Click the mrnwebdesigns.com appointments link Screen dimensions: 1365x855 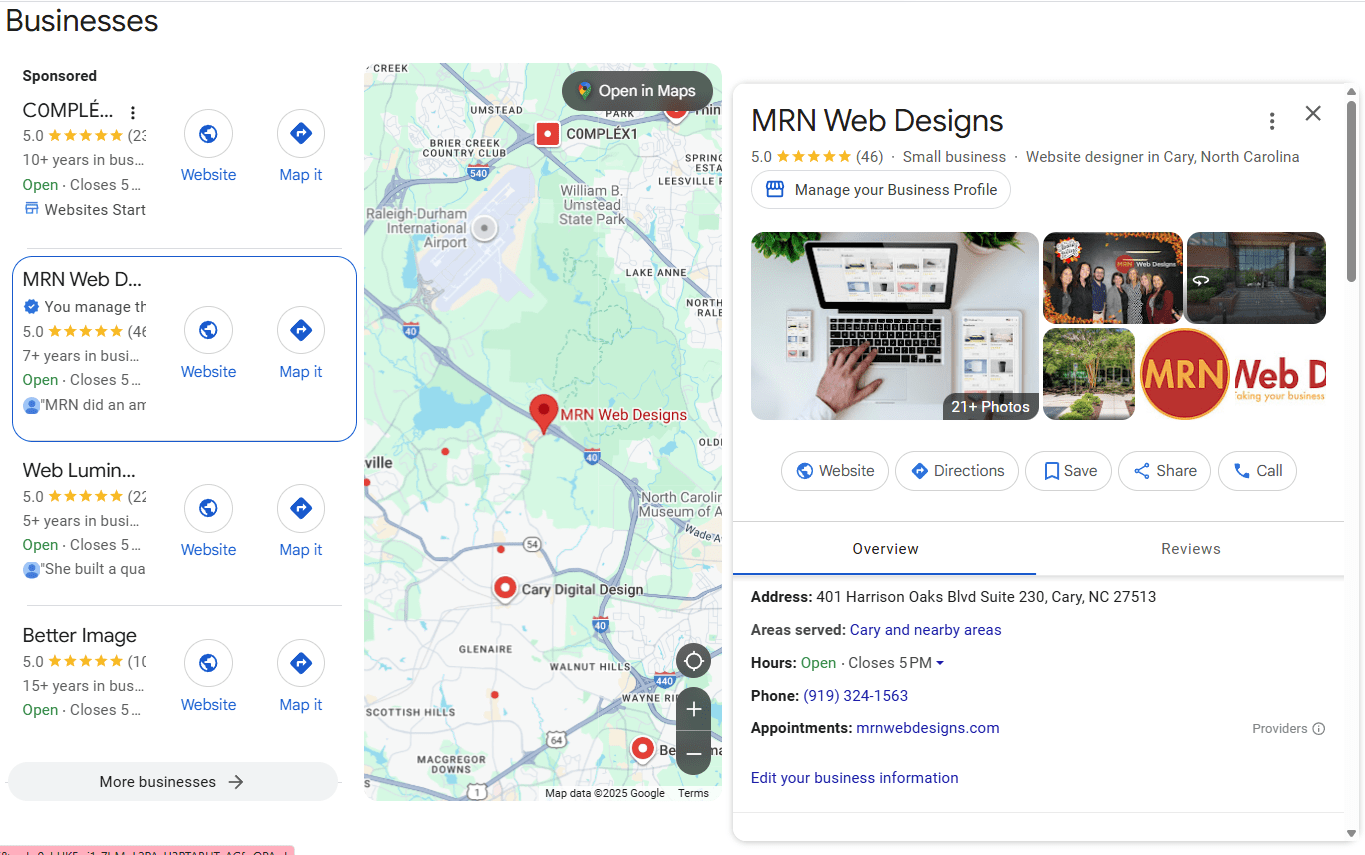[x=927, y=727]
